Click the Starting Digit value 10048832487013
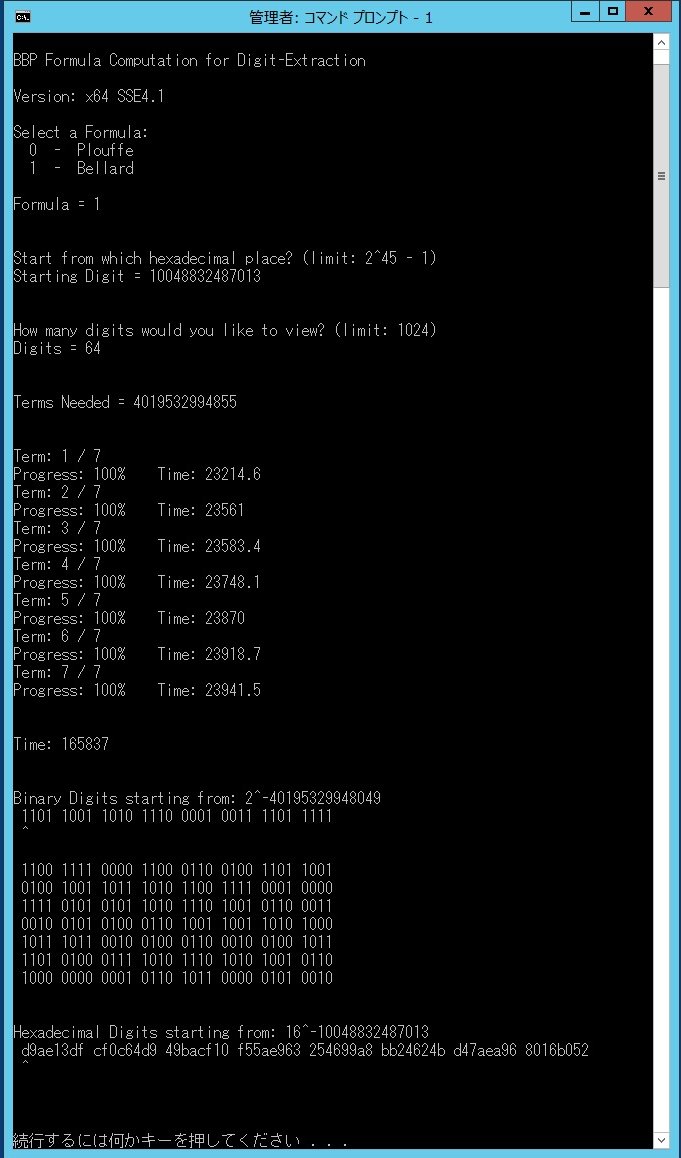Image resolution: width=681 pixels, height=1158 pixels. (205, 277)
